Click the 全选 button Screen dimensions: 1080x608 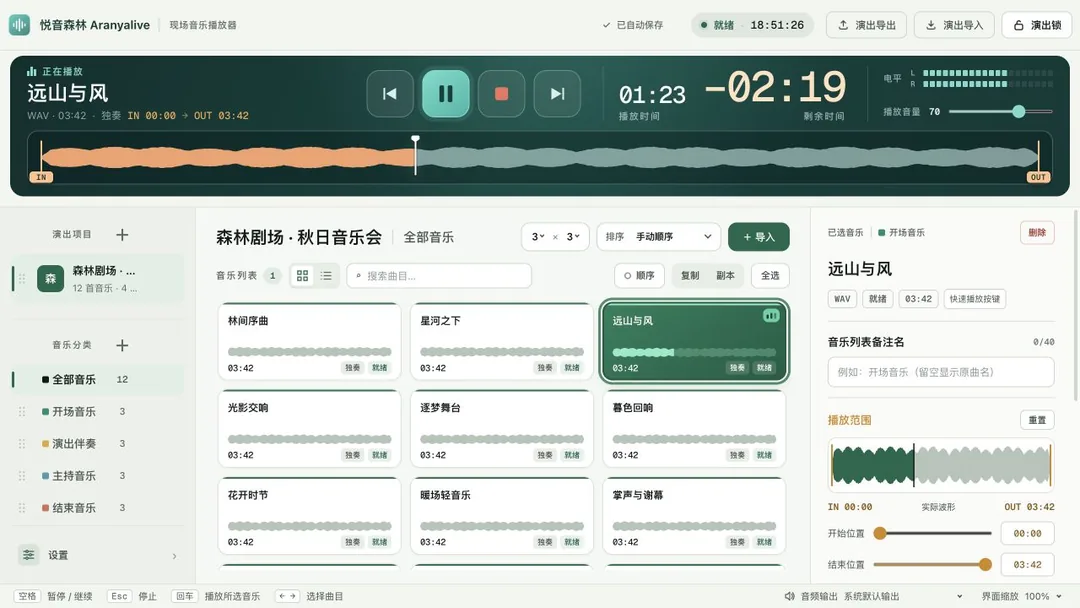click(x=770, y=275)
